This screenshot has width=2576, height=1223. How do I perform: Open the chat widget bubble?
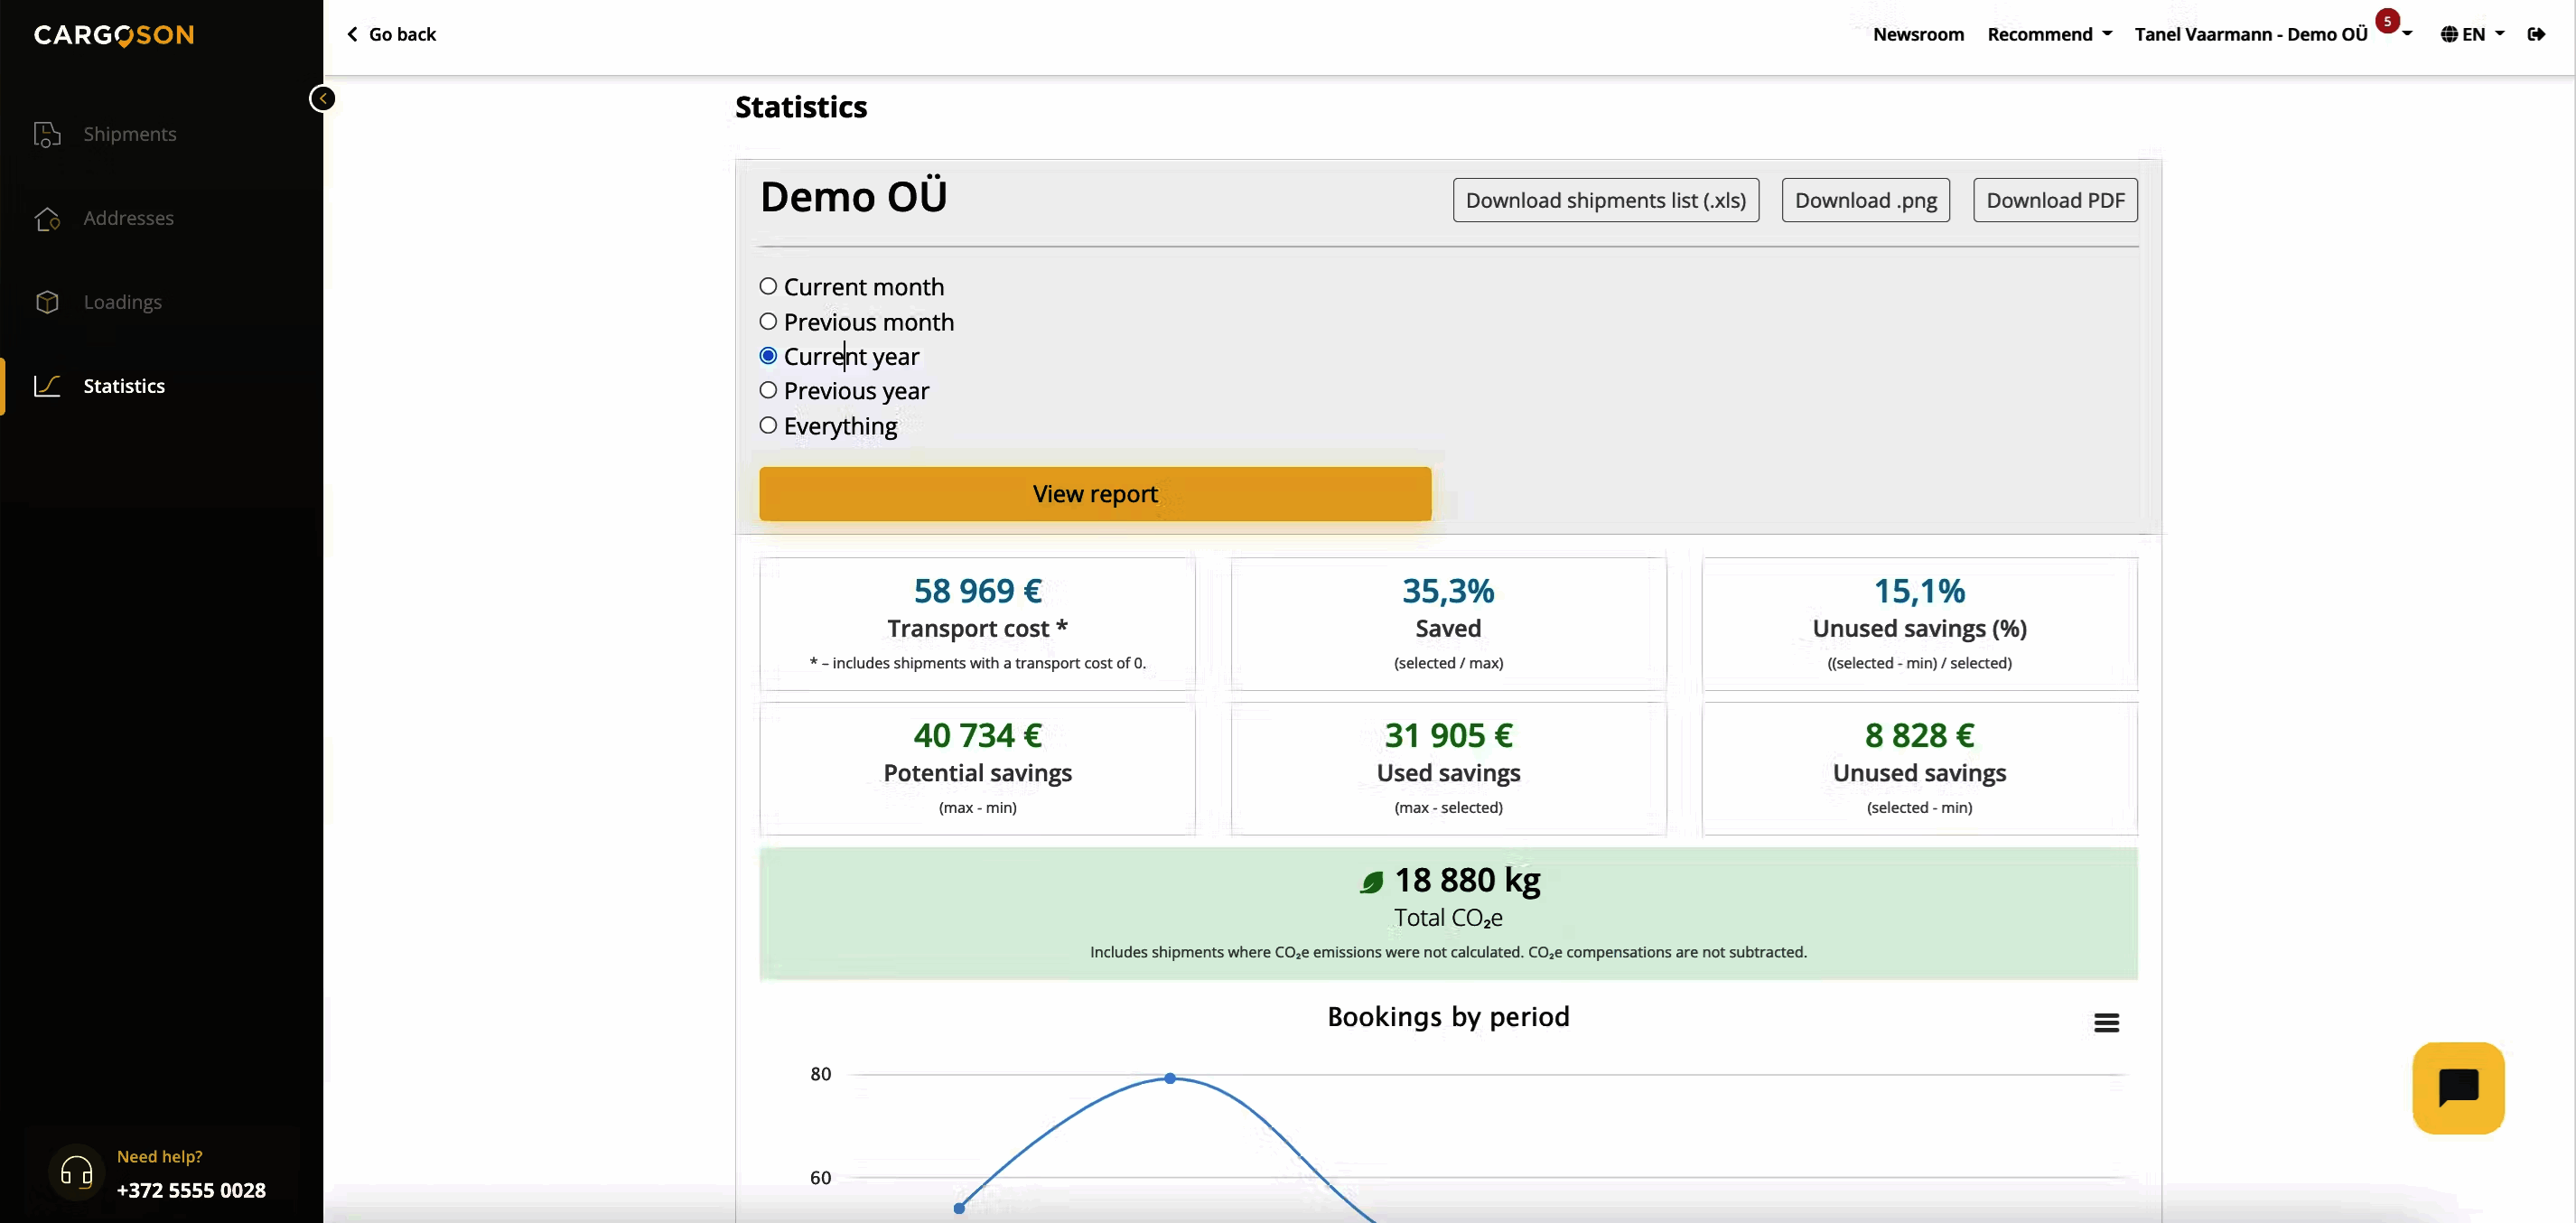pos(2457,1087)
